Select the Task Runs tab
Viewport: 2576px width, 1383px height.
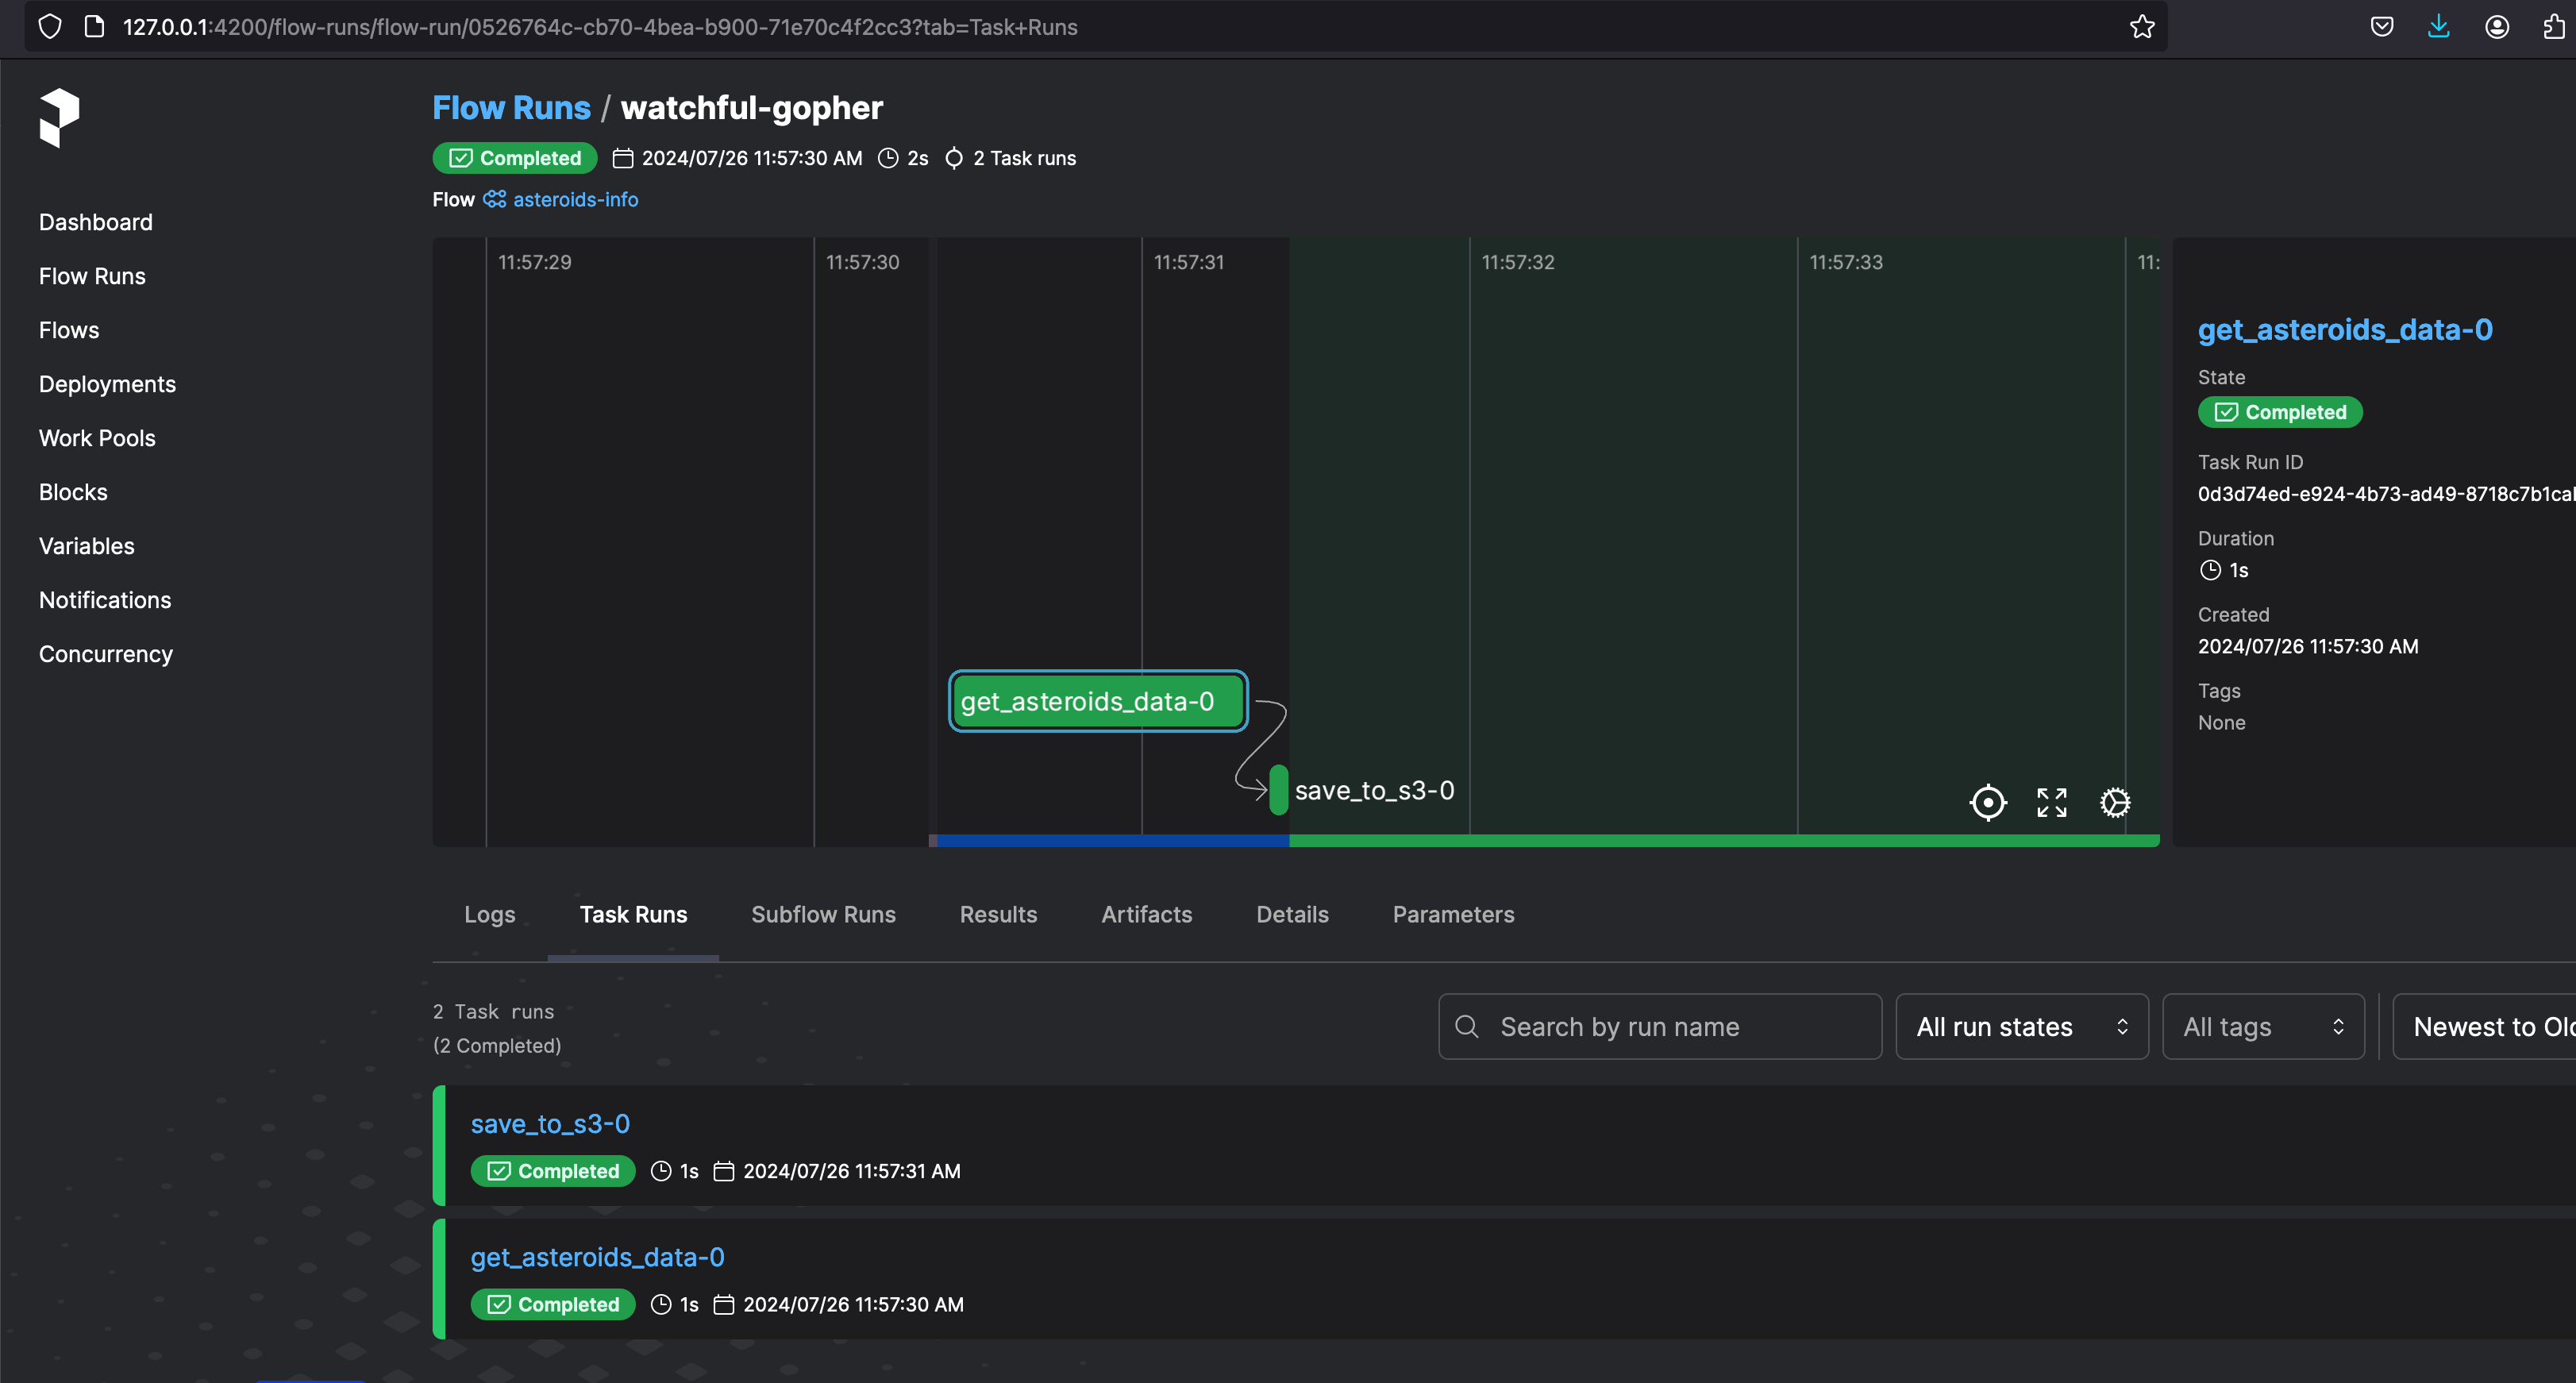[x=633, y=914]
